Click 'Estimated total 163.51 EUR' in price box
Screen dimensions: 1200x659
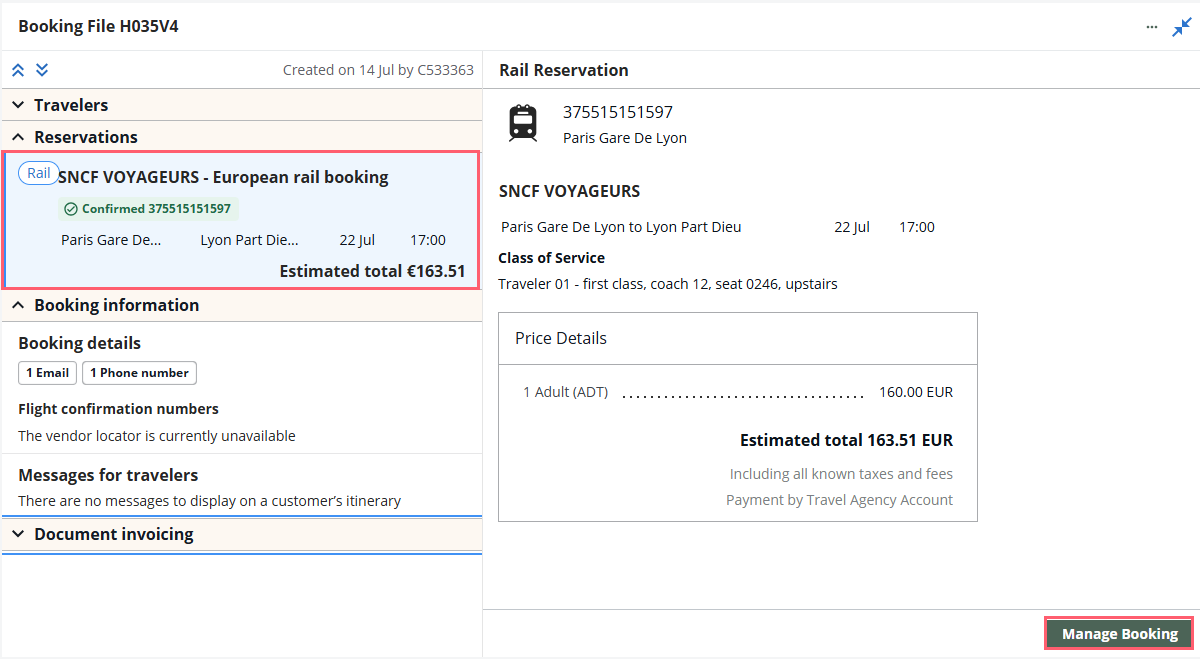coord(846,440)
